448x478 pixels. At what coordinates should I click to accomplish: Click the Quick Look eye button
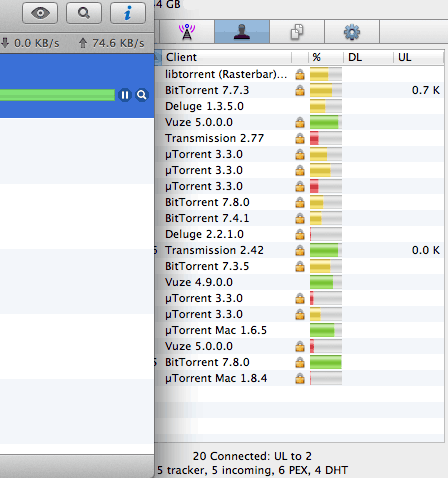pos(40,13)
